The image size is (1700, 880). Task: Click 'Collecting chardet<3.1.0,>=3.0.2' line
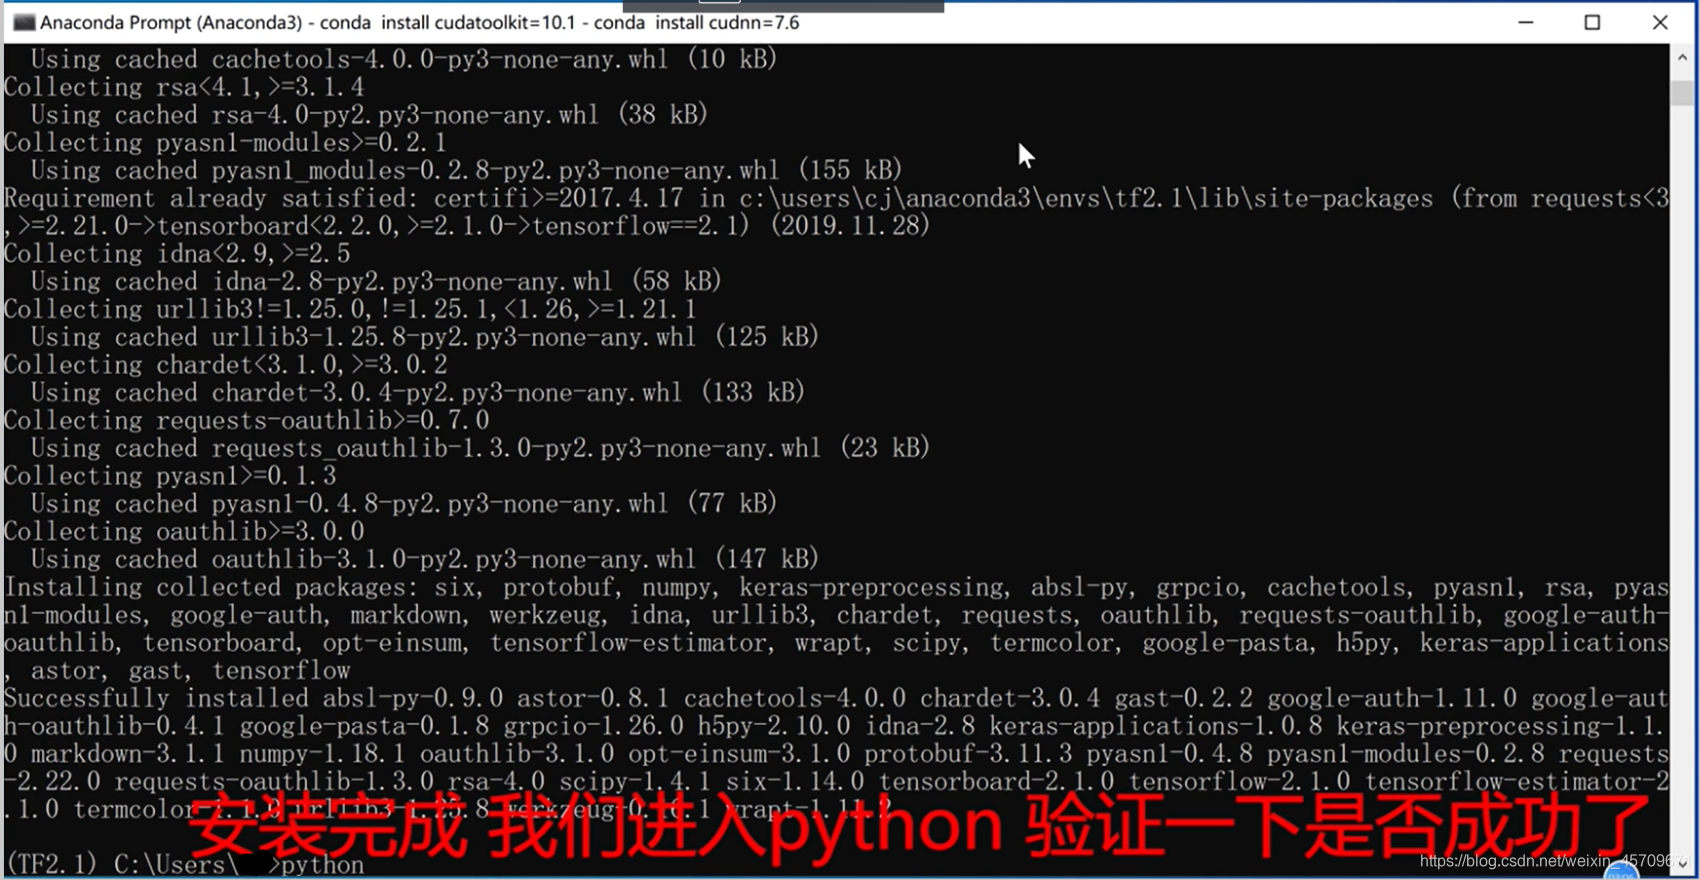point(225,365)
